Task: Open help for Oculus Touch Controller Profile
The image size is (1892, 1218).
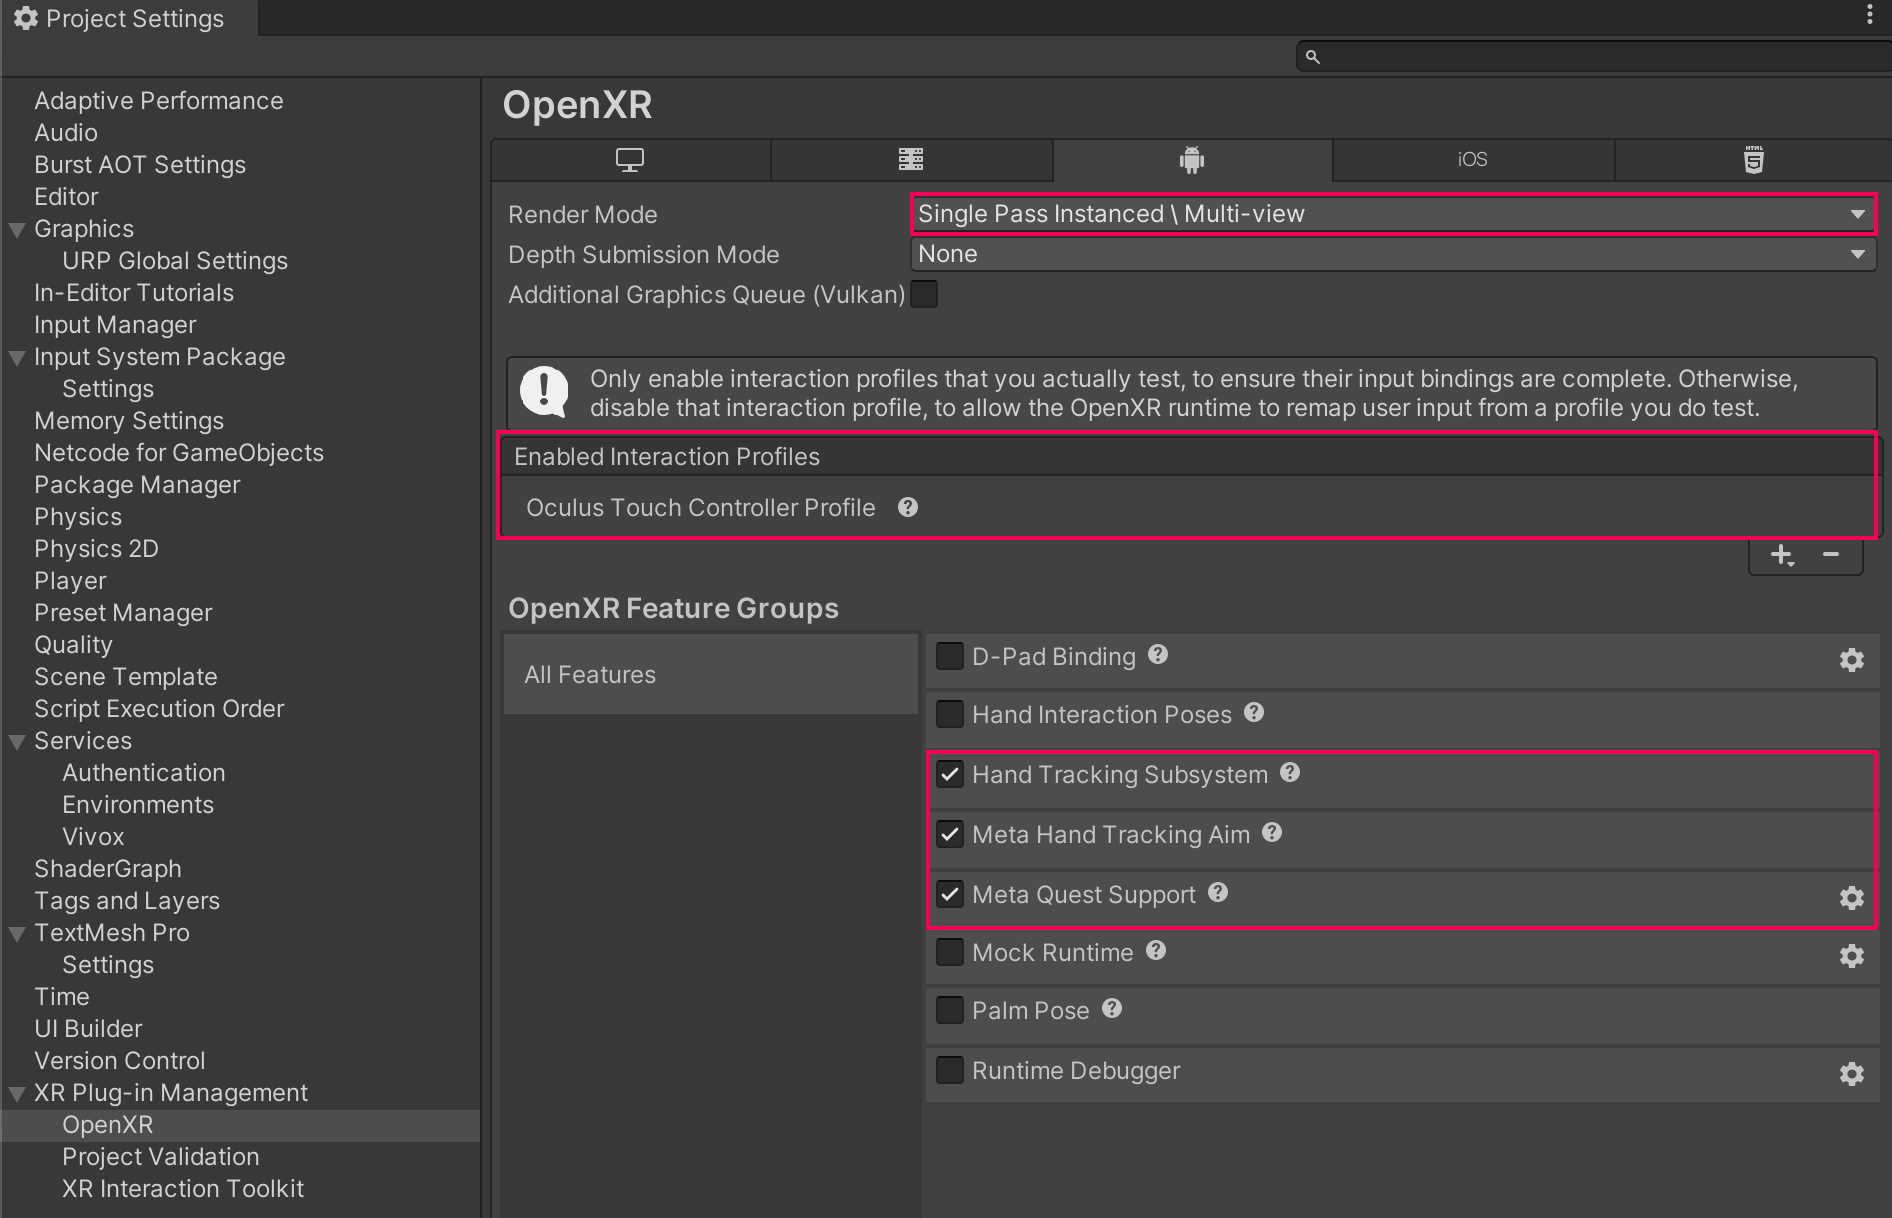Action: 907,507
